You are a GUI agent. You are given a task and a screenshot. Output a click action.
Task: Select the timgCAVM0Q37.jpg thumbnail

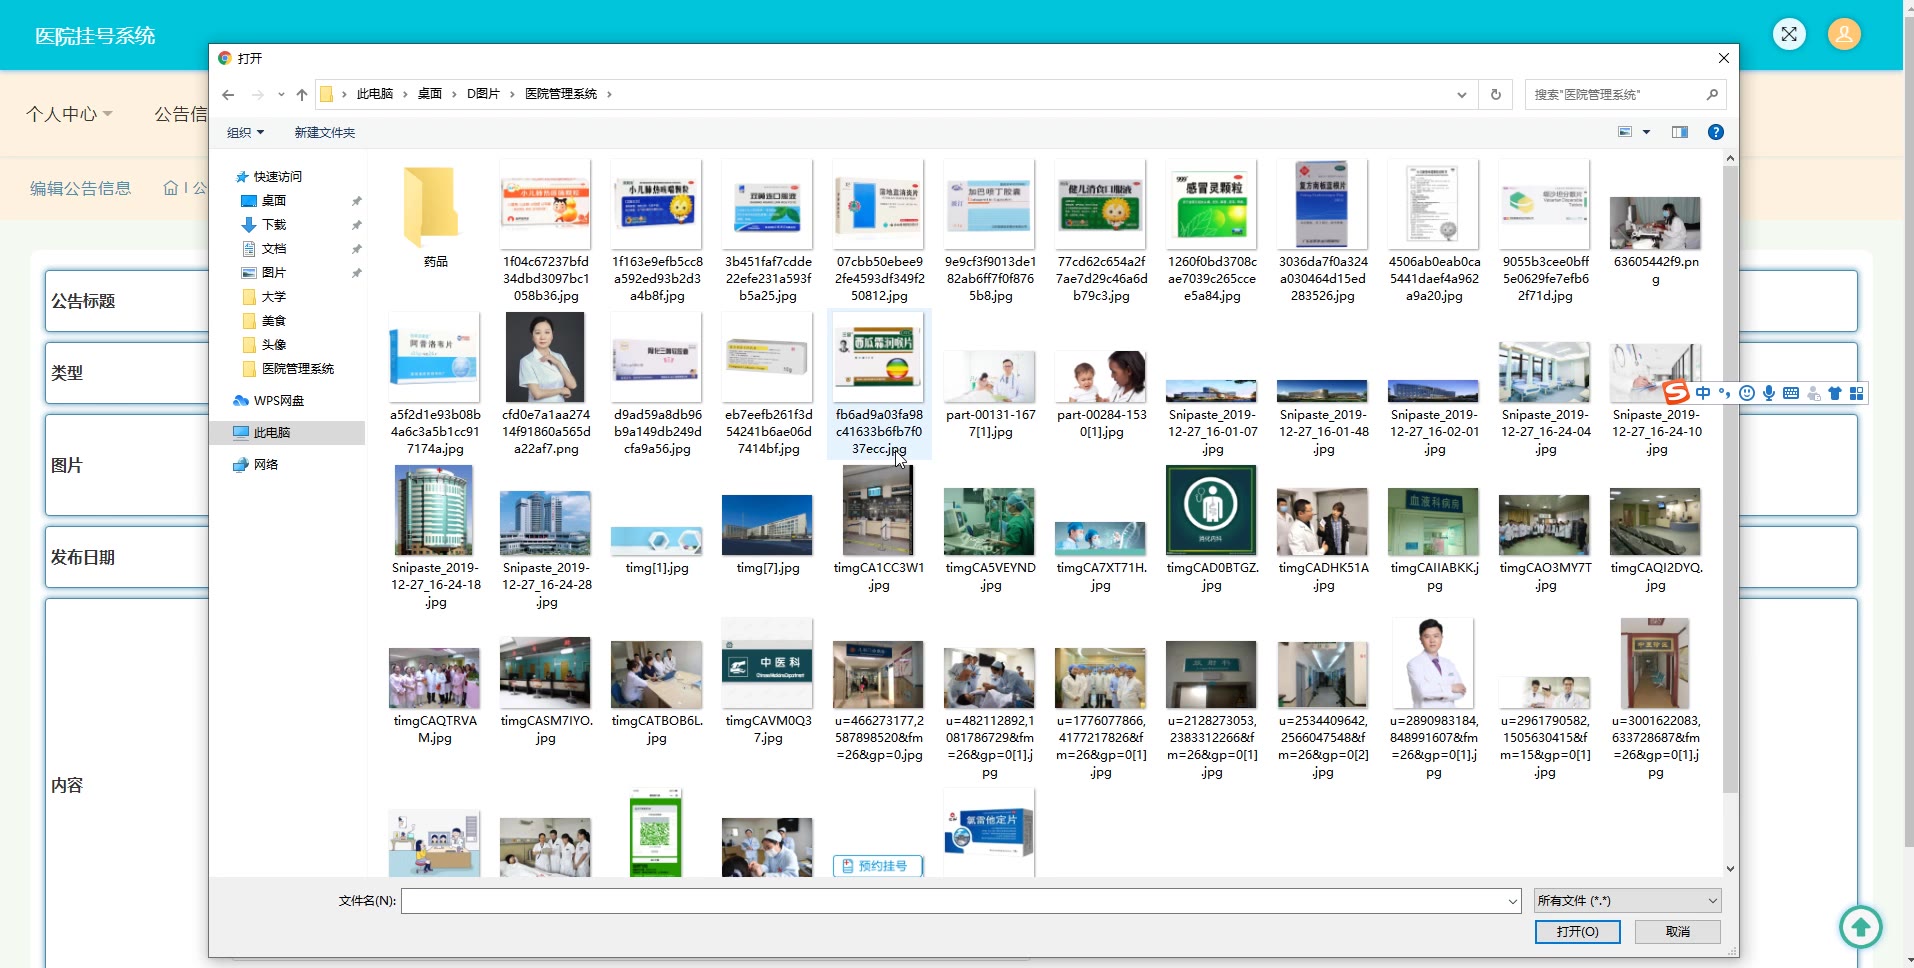pyautogui.click(x=767, y=665)
